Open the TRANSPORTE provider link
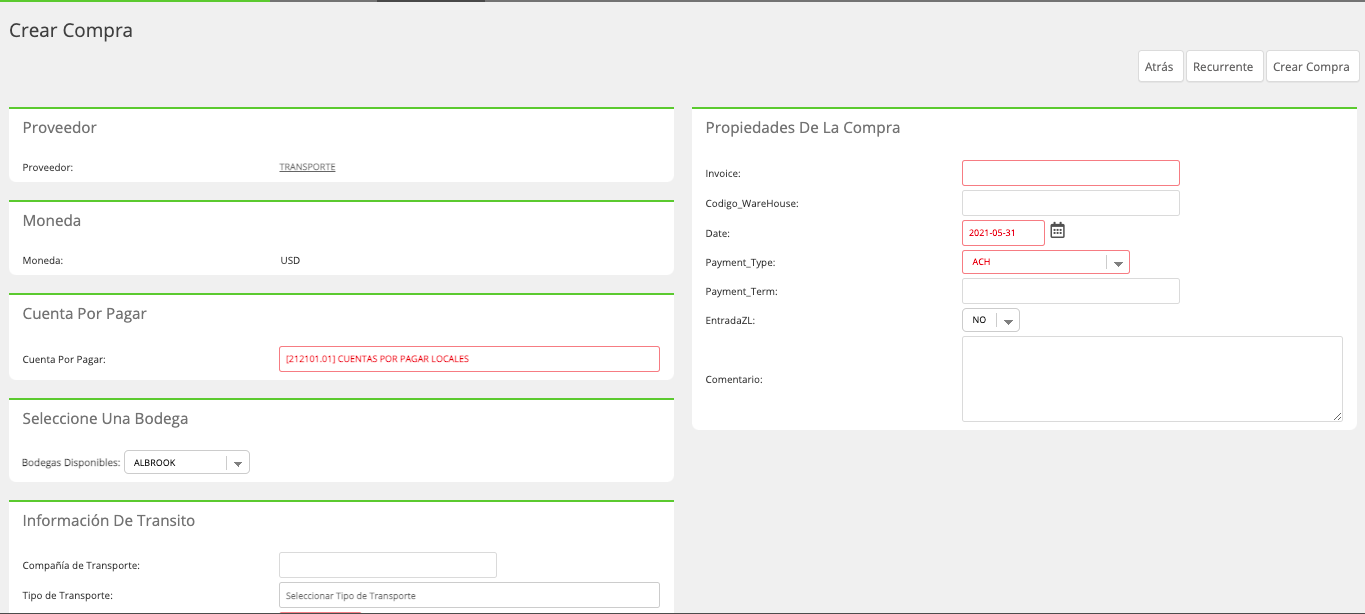Screen dimensions: 1365x614 tap(307, 167)
